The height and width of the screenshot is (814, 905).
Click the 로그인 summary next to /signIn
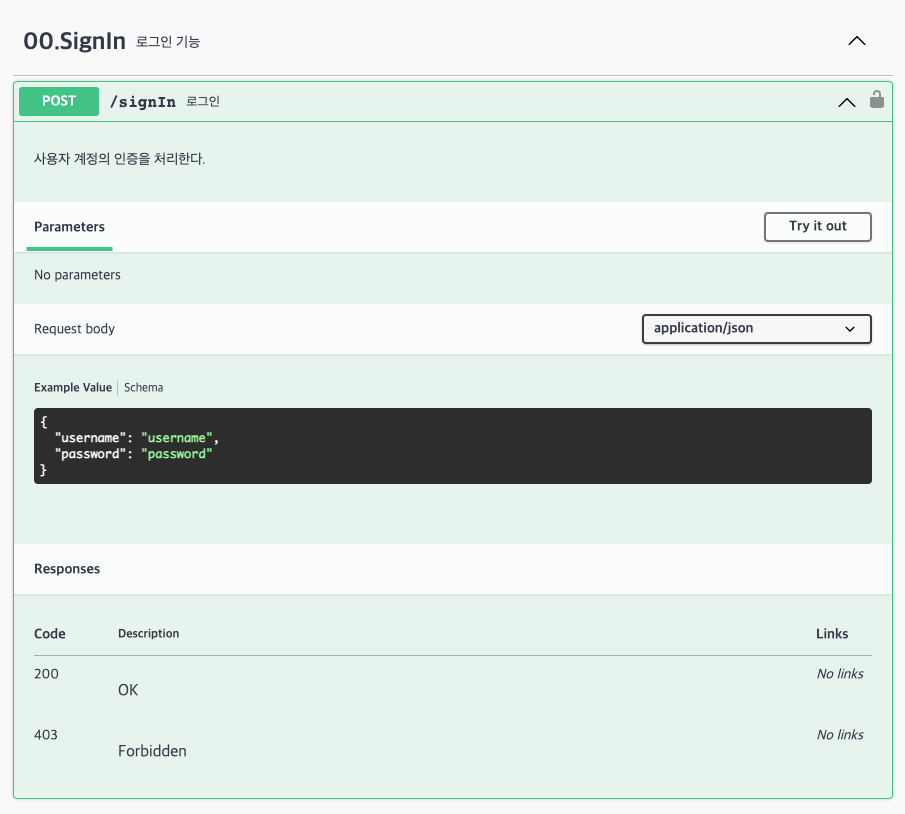click(x=203, y=102)
